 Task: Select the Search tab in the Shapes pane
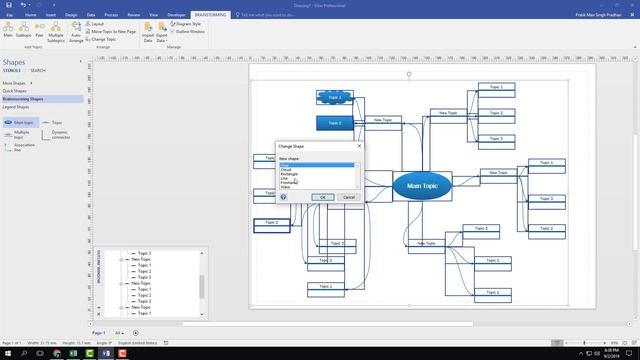[38, 71]
